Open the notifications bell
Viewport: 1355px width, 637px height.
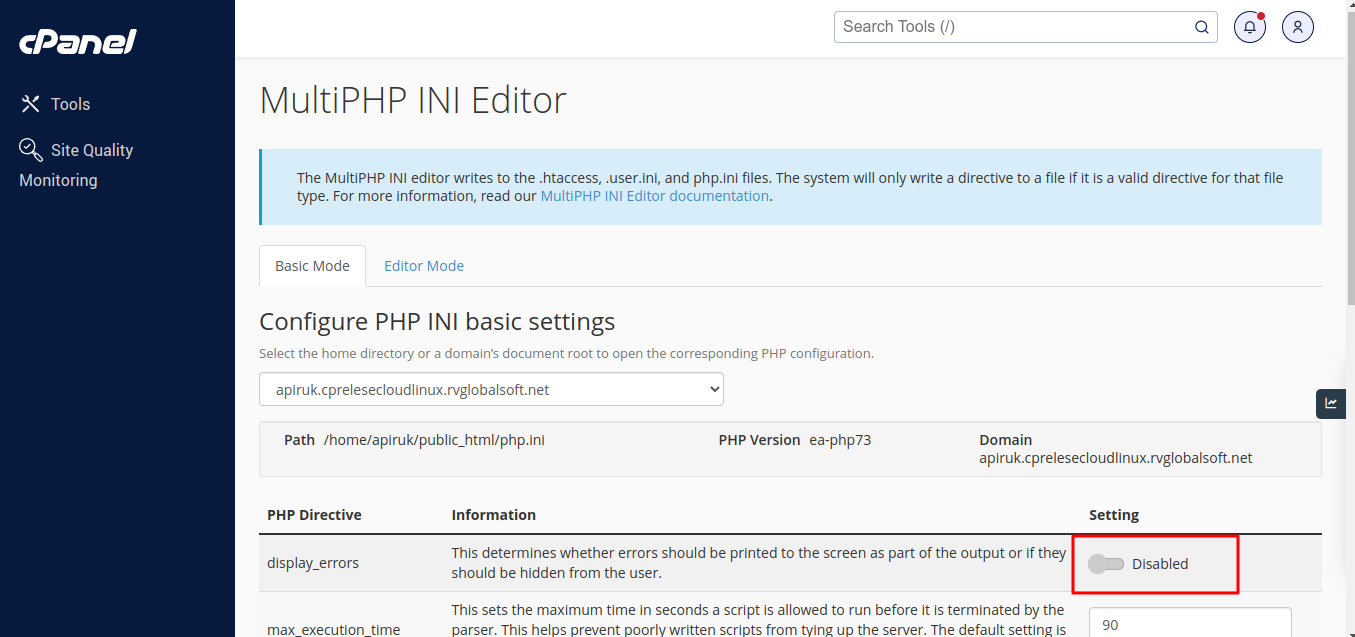click(1249, 27)
